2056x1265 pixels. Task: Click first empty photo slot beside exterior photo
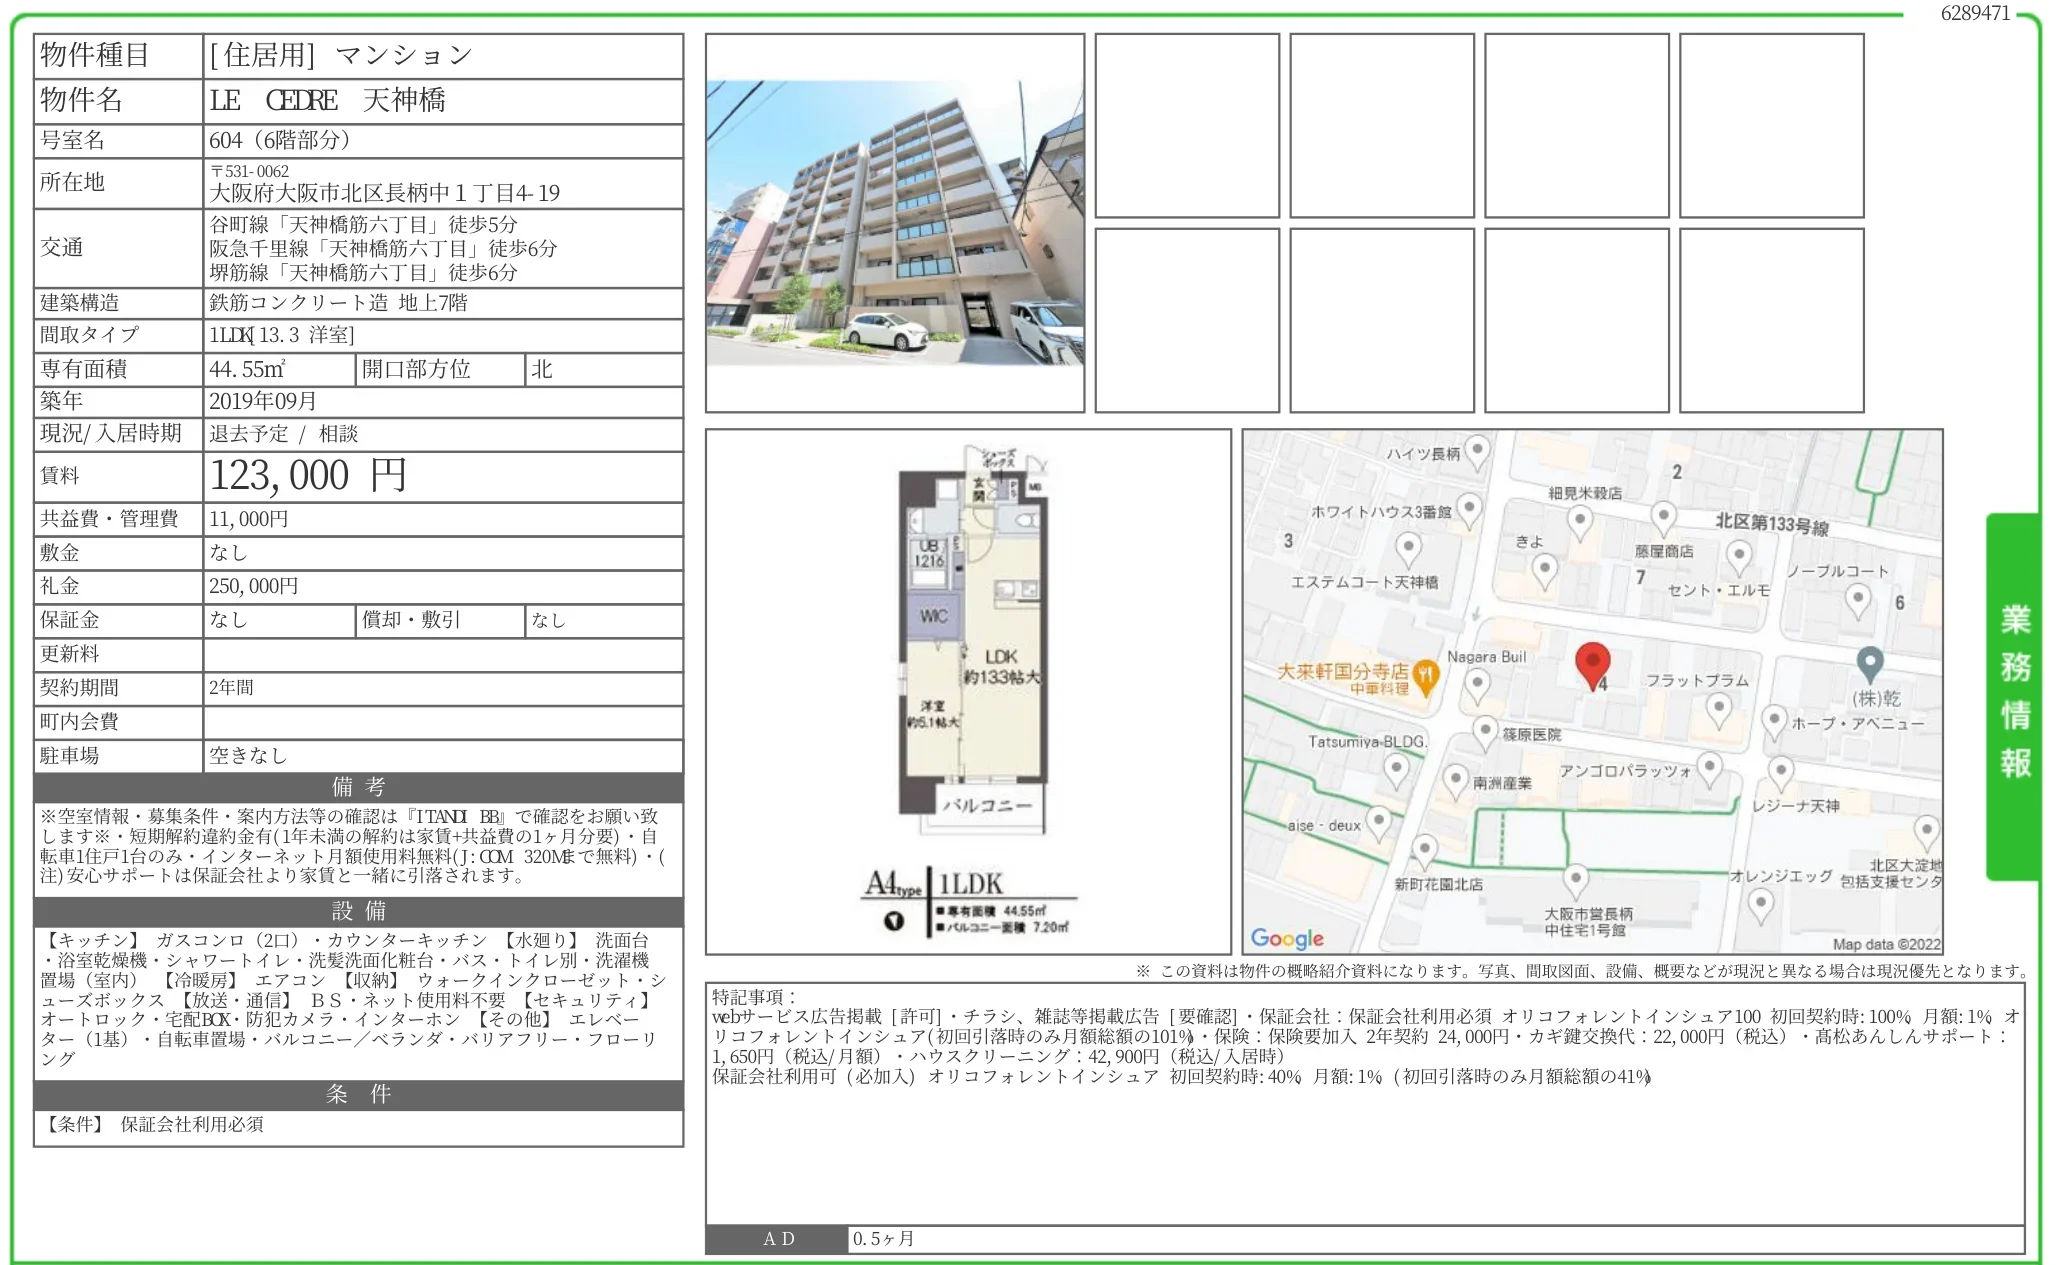point(1186,126)
